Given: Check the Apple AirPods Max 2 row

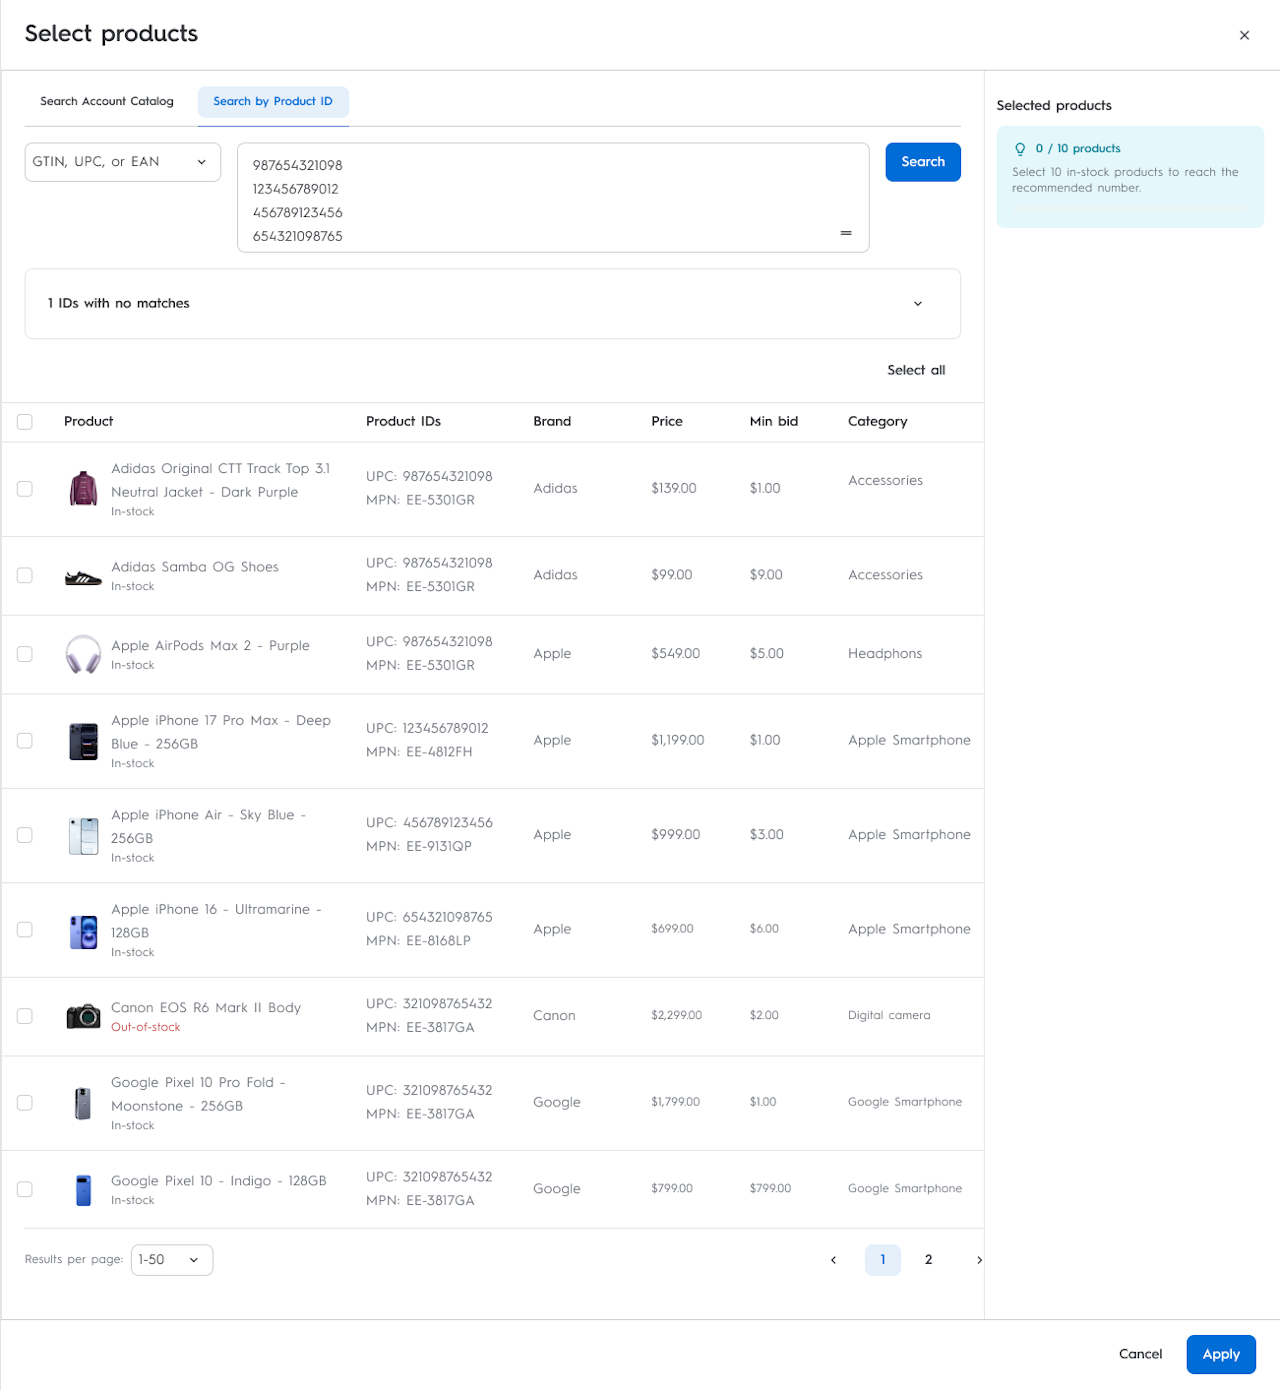Looking at the screenshot, I should pos(25,654).
